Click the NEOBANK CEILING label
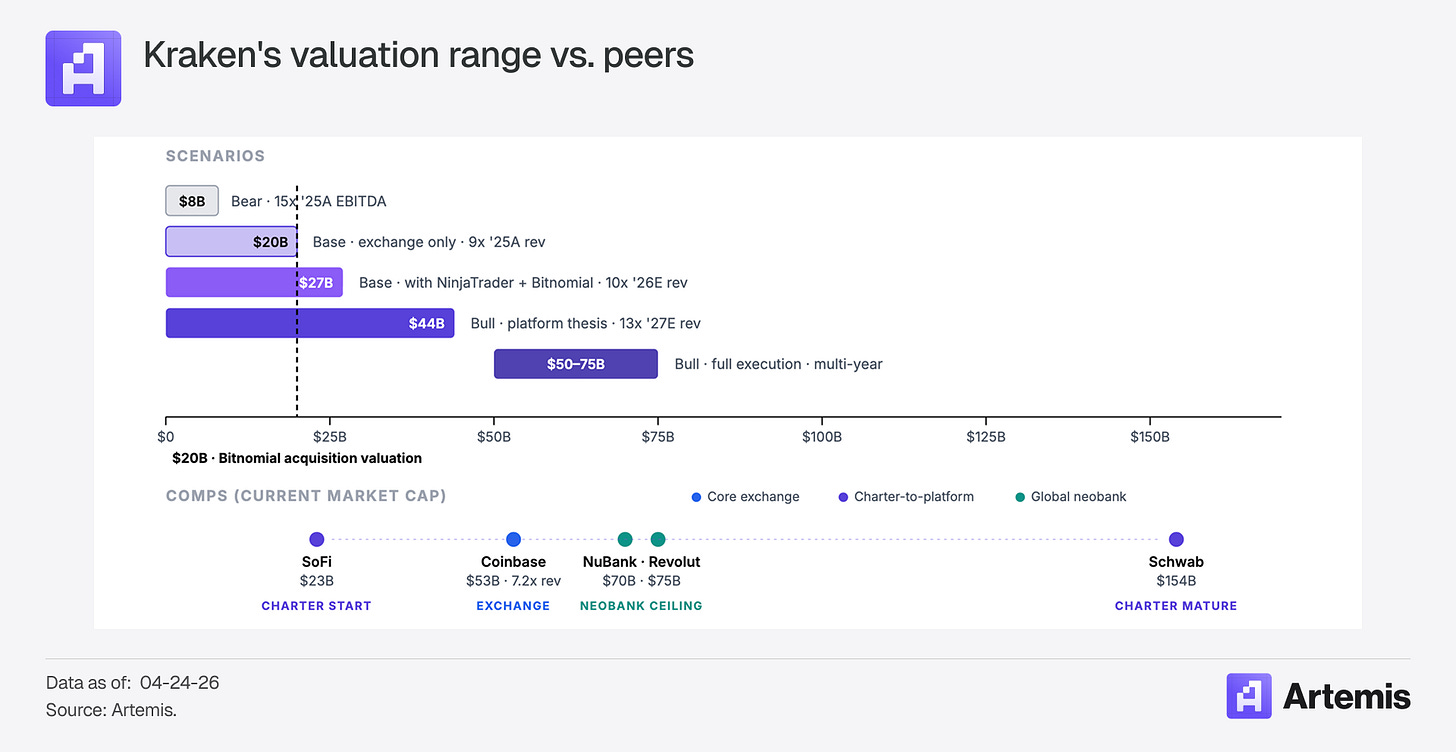 click(x=641, y=606)
